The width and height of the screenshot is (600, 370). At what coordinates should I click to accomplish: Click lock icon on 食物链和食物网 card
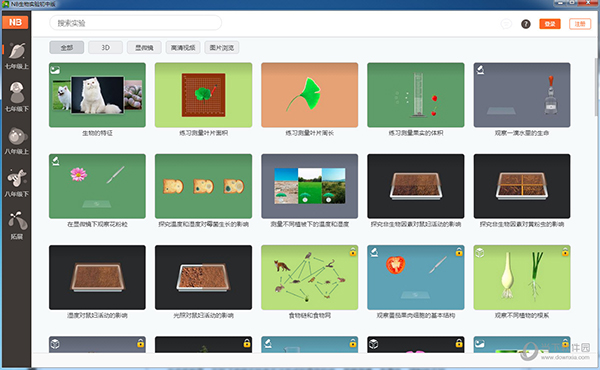pyautogui.click(x=353, y=252)
